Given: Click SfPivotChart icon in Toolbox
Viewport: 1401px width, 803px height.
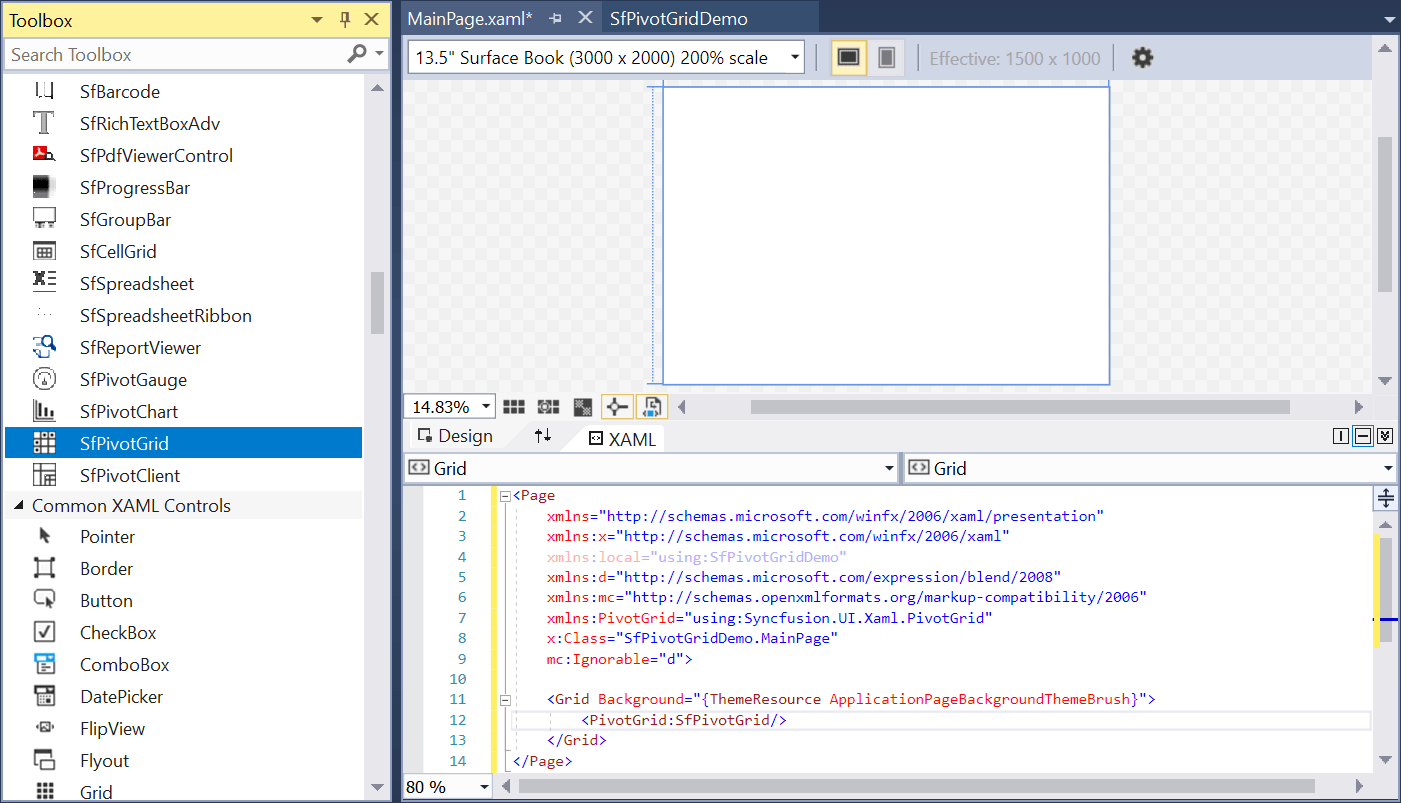Looking at the screenshot, I should click(x=44, y=411).
